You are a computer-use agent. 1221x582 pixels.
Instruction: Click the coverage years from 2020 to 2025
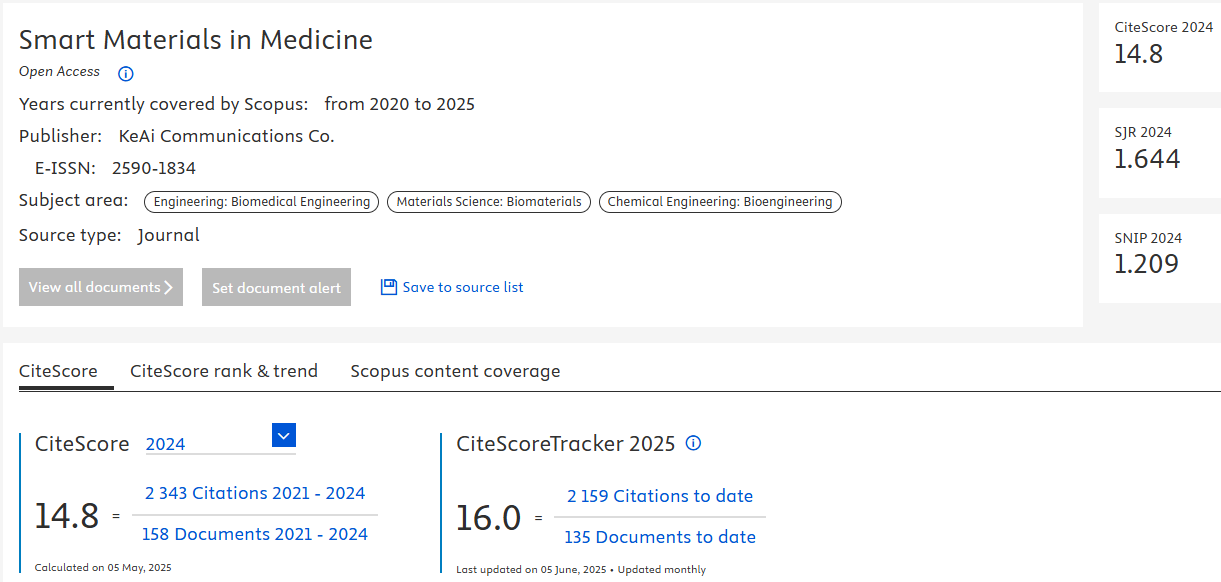tap(400, 104)
